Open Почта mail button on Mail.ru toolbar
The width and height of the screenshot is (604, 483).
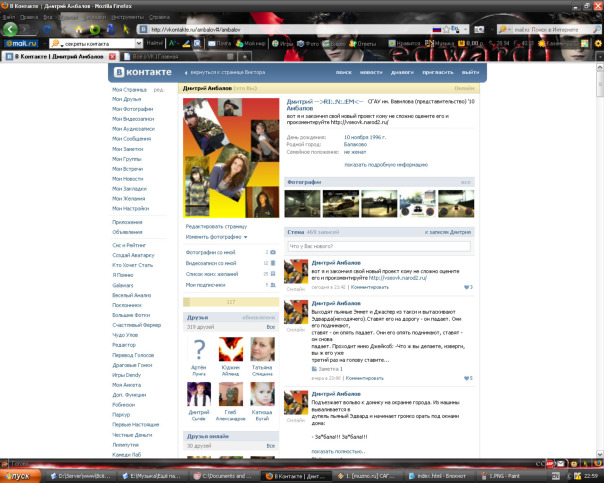[220, 44]
